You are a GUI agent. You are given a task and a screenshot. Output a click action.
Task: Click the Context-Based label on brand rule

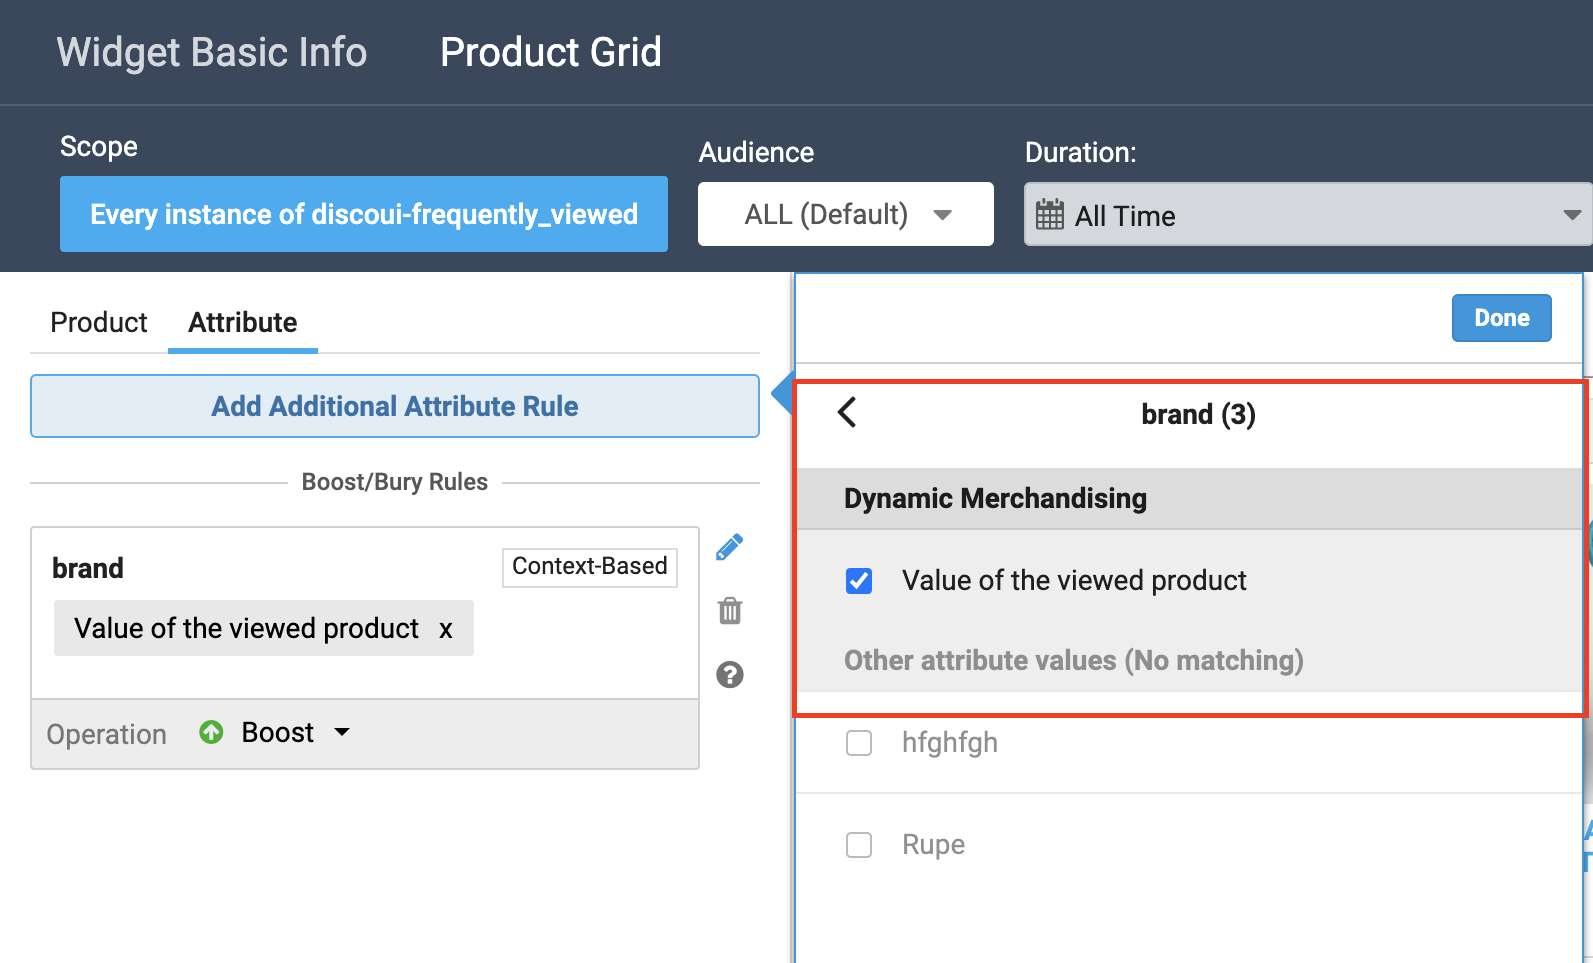click(x=589, y=566)
